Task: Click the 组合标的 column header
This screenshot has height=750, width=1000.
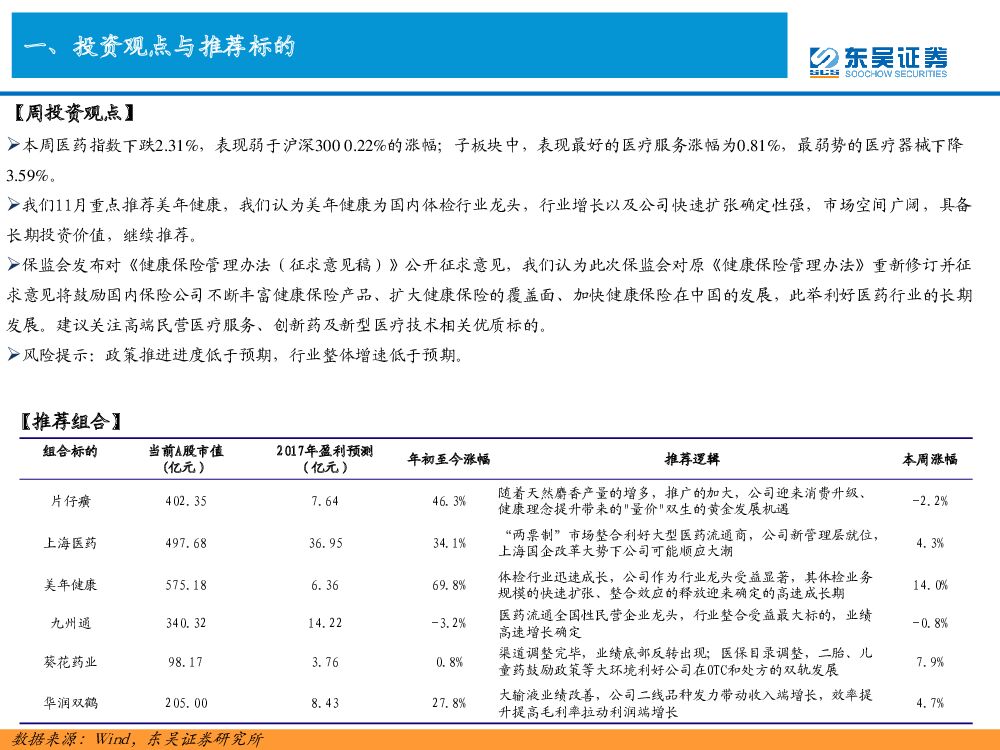Action: pyautogui.click(x=70, y=452)
